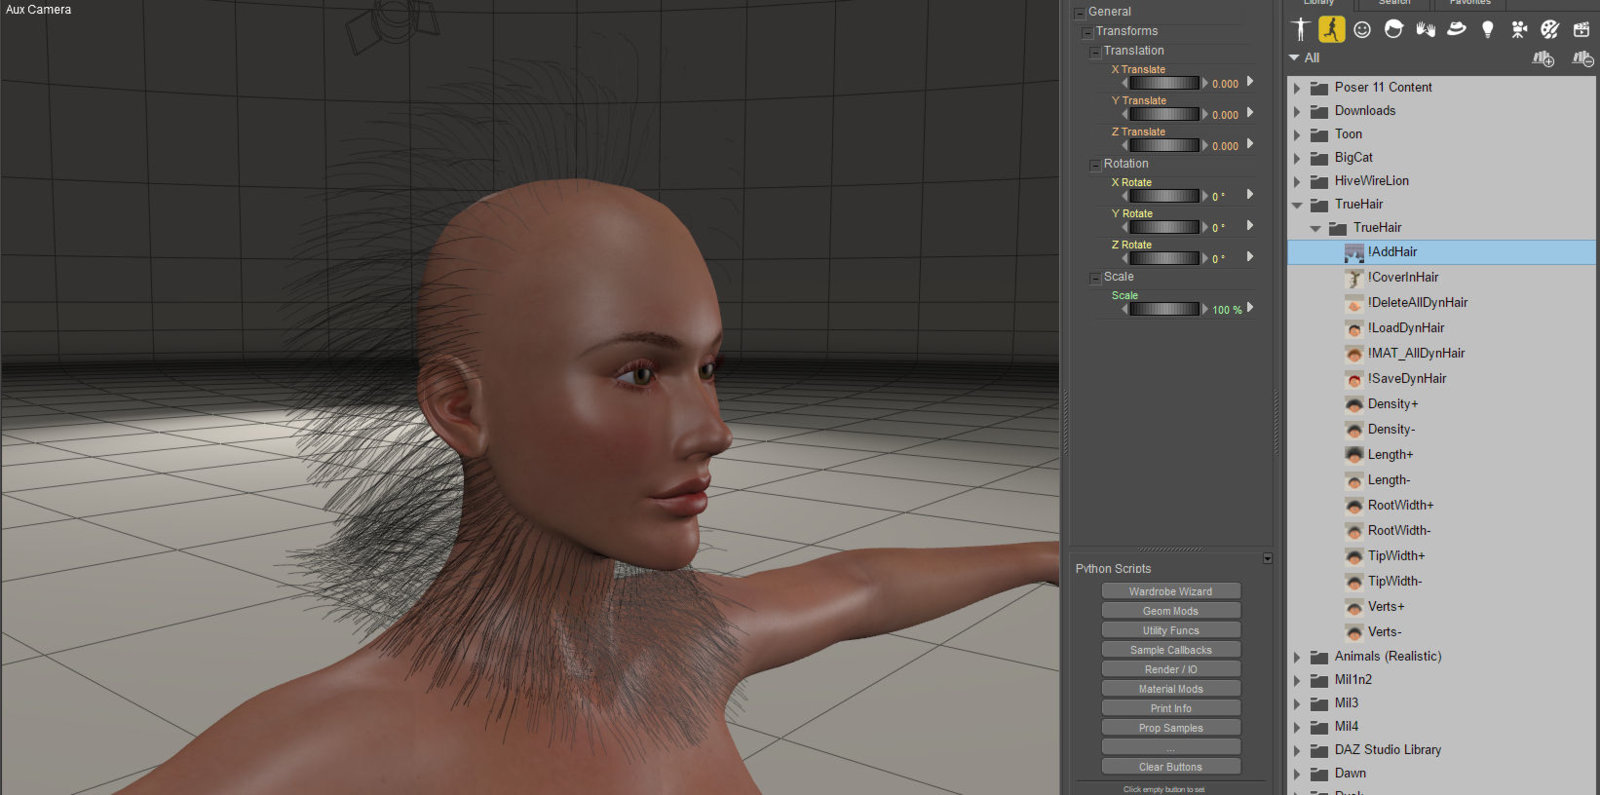The image size is (1600, 795).
Task: Click the Scale parameter dial
Action: click(1163, 310)
